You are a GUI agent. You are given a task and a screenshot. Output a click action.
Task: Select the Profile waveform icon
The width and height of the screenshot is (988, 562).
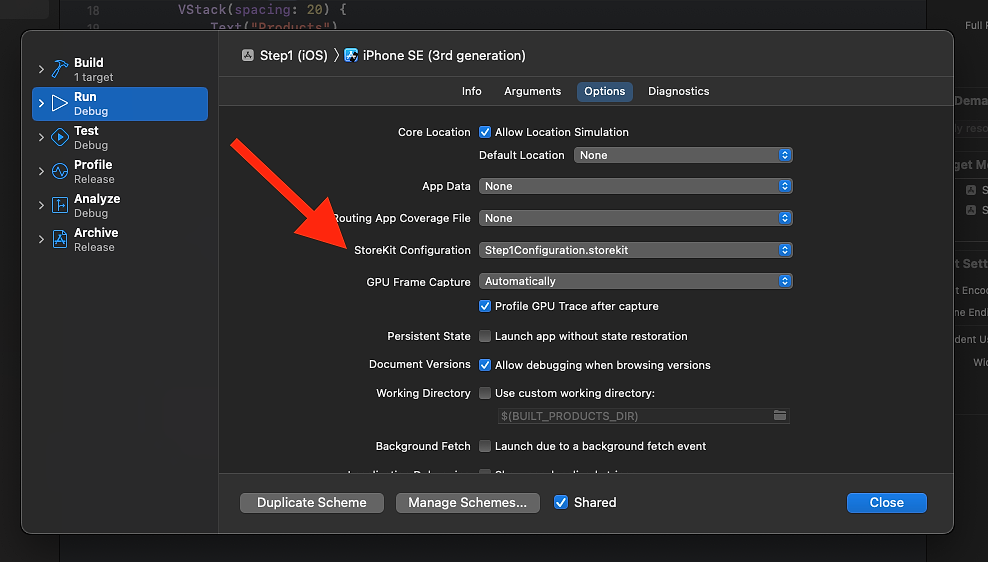(60, 171)
